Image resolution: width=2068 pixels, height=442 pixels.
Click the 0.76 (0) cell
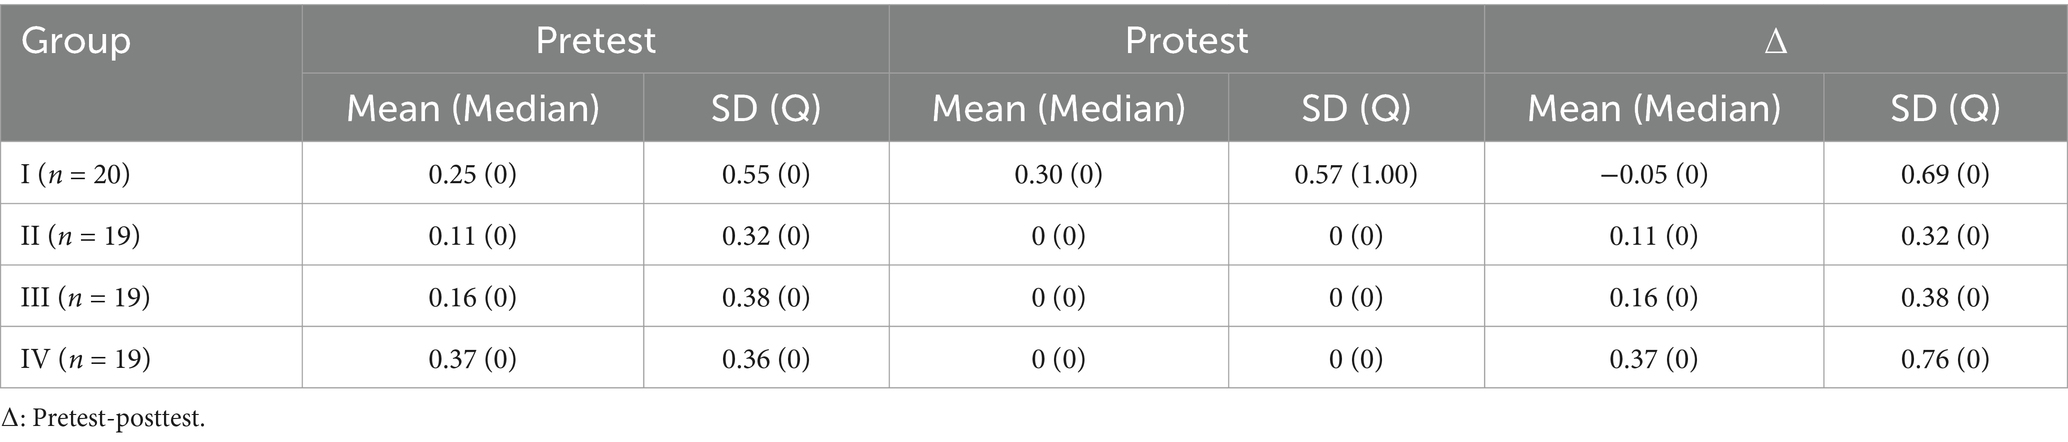click(x=1946, y=358)
